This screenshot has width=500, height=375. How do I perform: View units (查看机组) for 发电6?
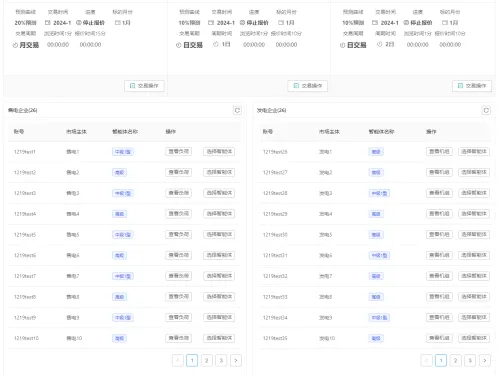click(x=439, y=255)
